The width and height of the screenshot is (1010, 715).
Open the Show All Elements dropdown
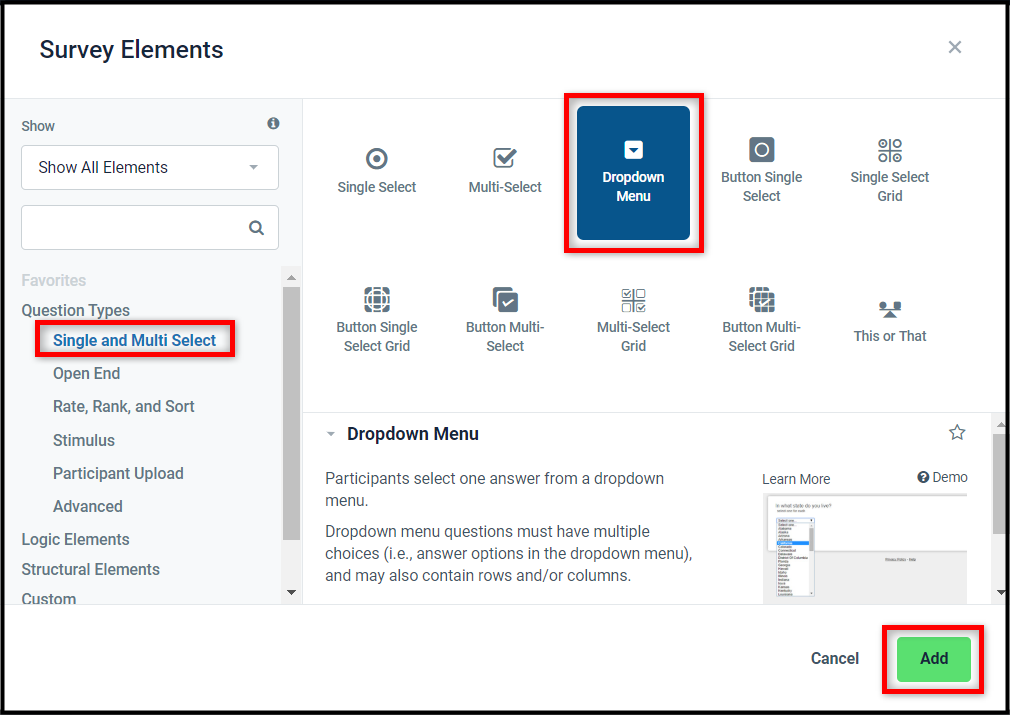(x=150, y=167)
